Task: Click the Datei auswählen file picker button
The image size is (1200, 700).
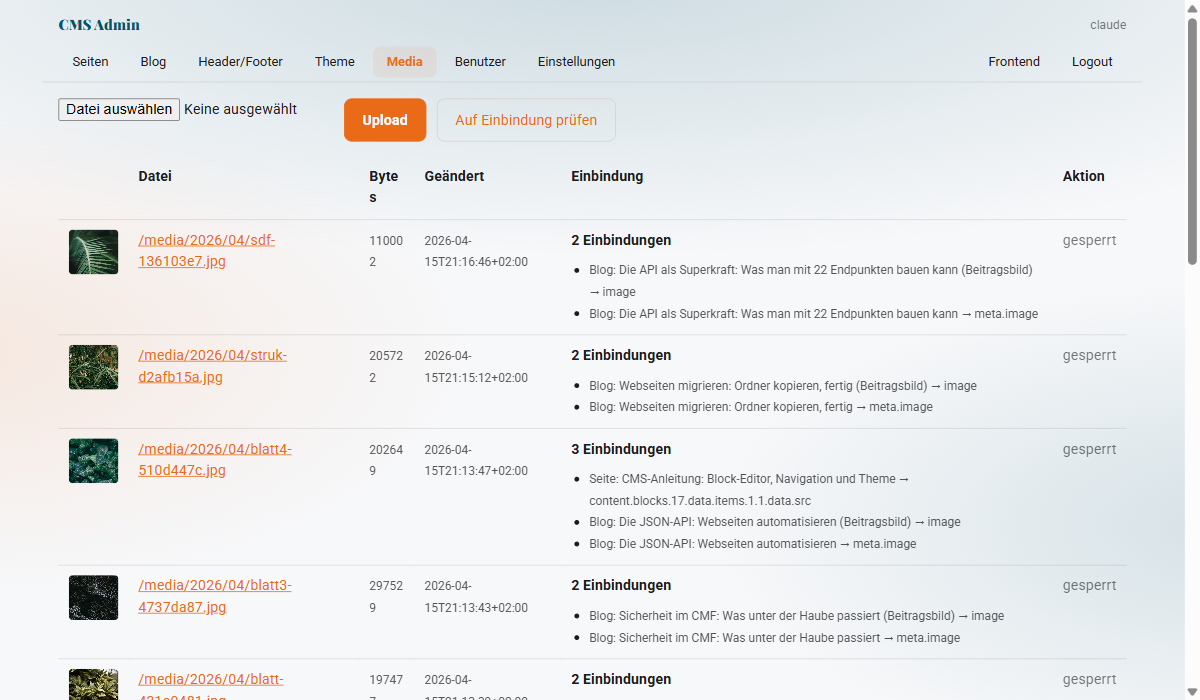Action: (x=118, y=109)
